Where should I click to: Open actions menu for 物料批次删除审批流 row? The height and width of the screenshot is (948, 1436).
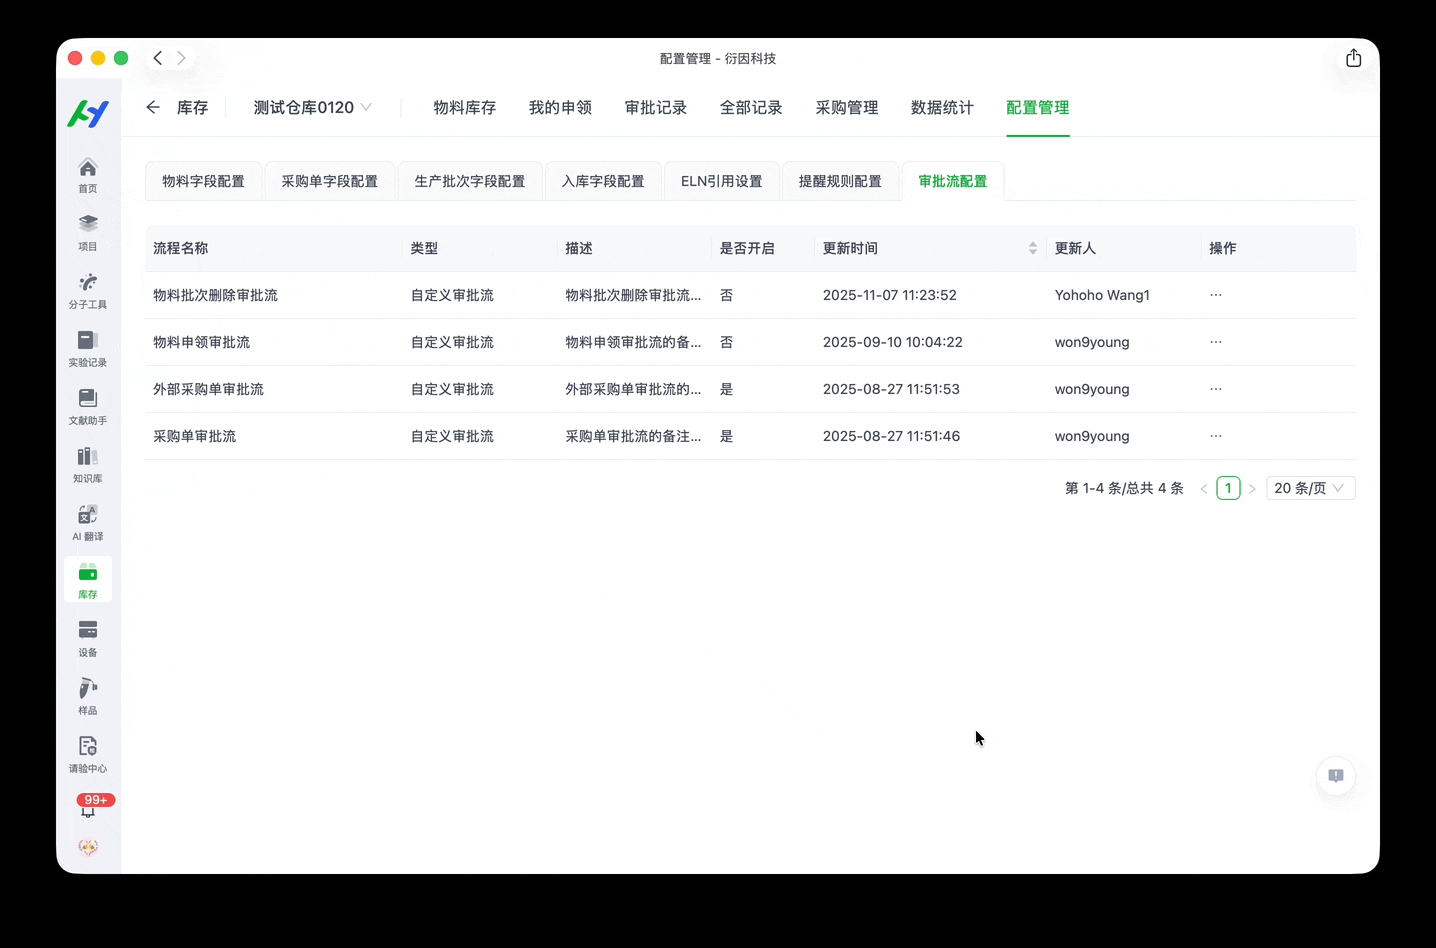point(1215,295)
